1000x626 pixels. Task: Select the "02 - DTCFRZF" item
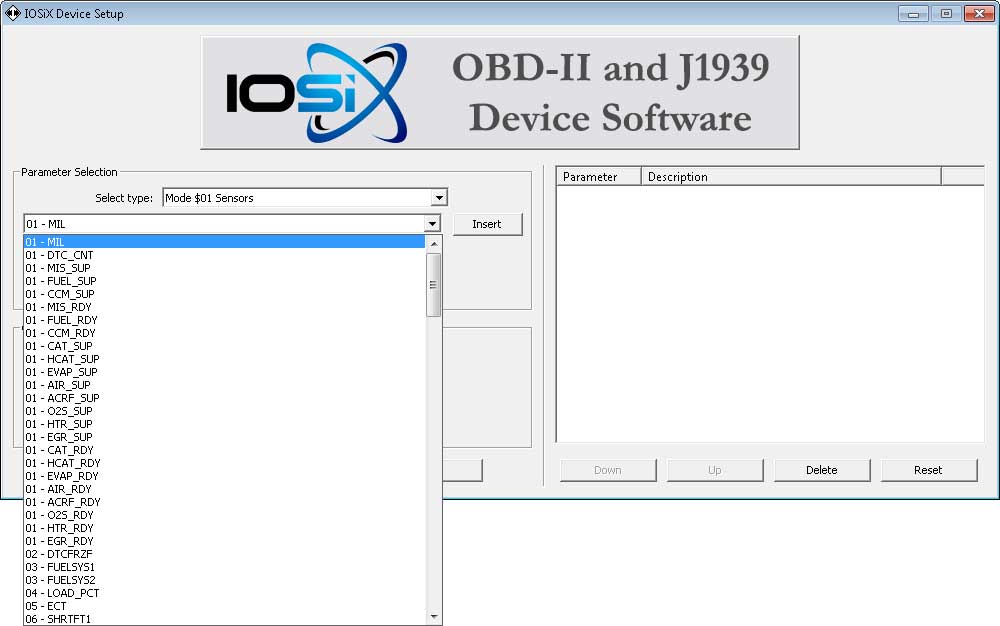click(x=224, y=554)
